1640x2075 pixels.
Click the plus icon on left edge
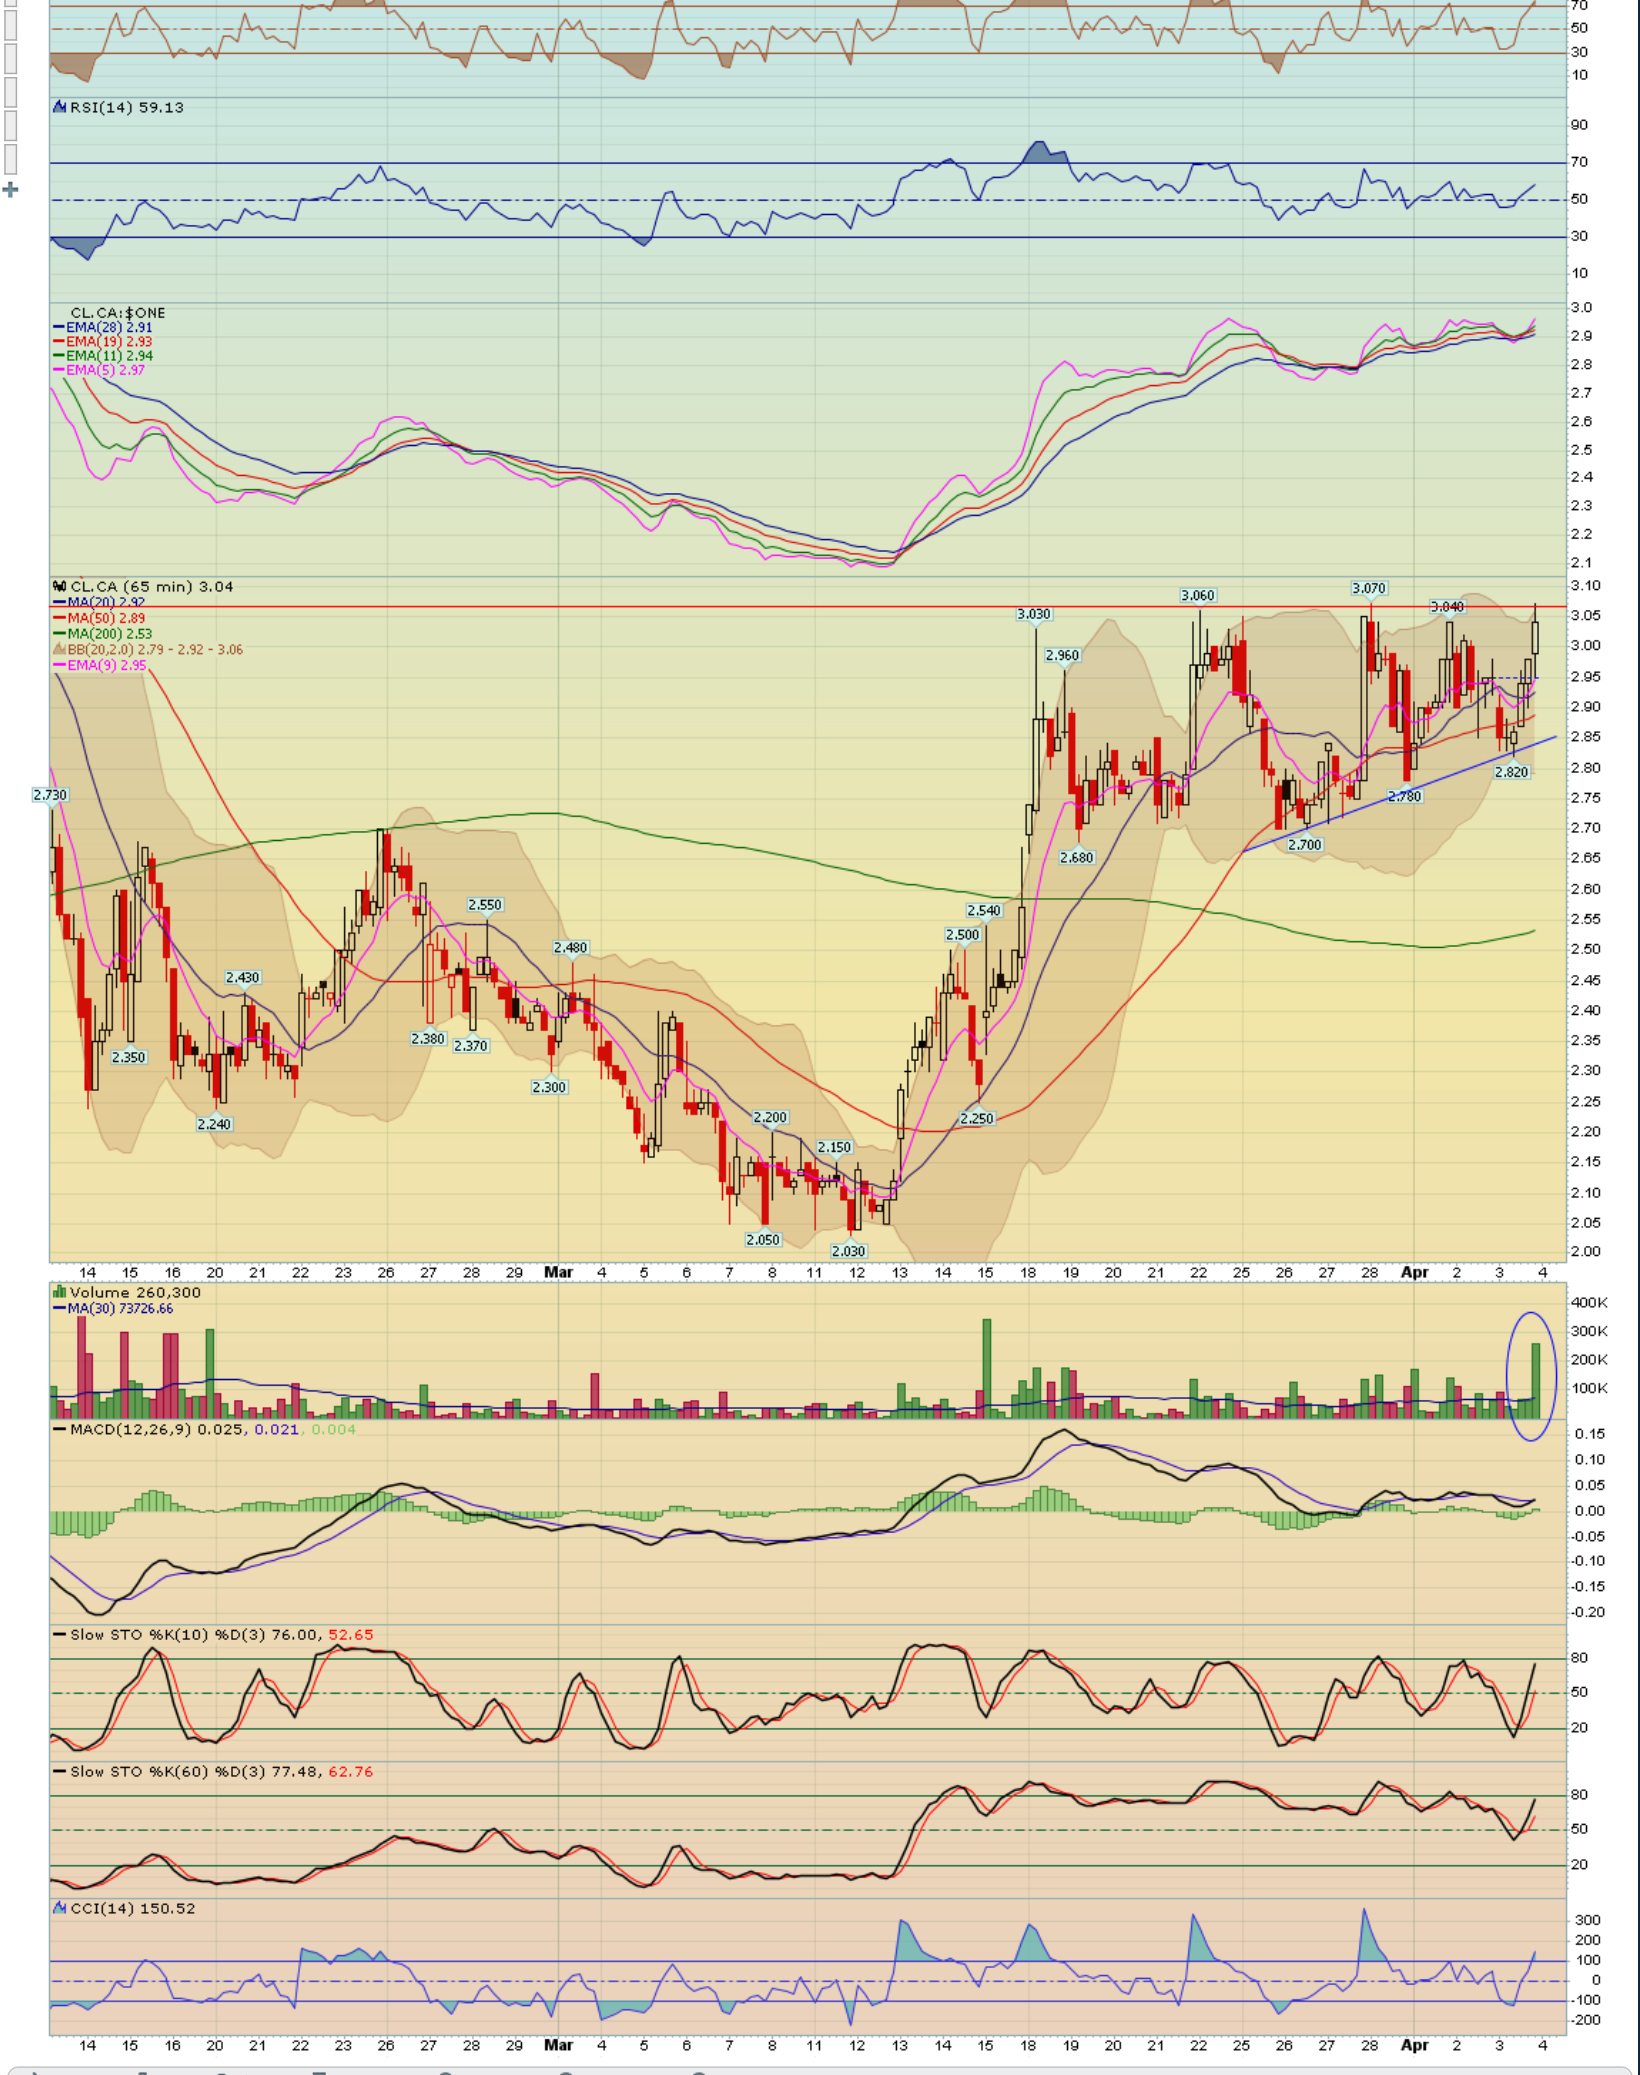[11, 189]
